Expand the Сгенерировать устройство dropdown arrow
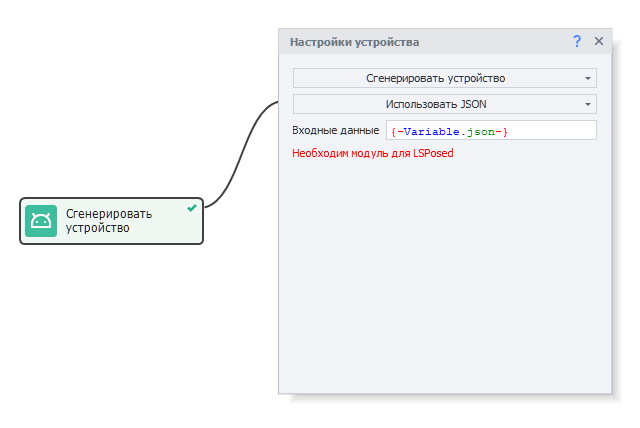The width and height of the screenshot is (640, 428). click(x=587, y=78)
